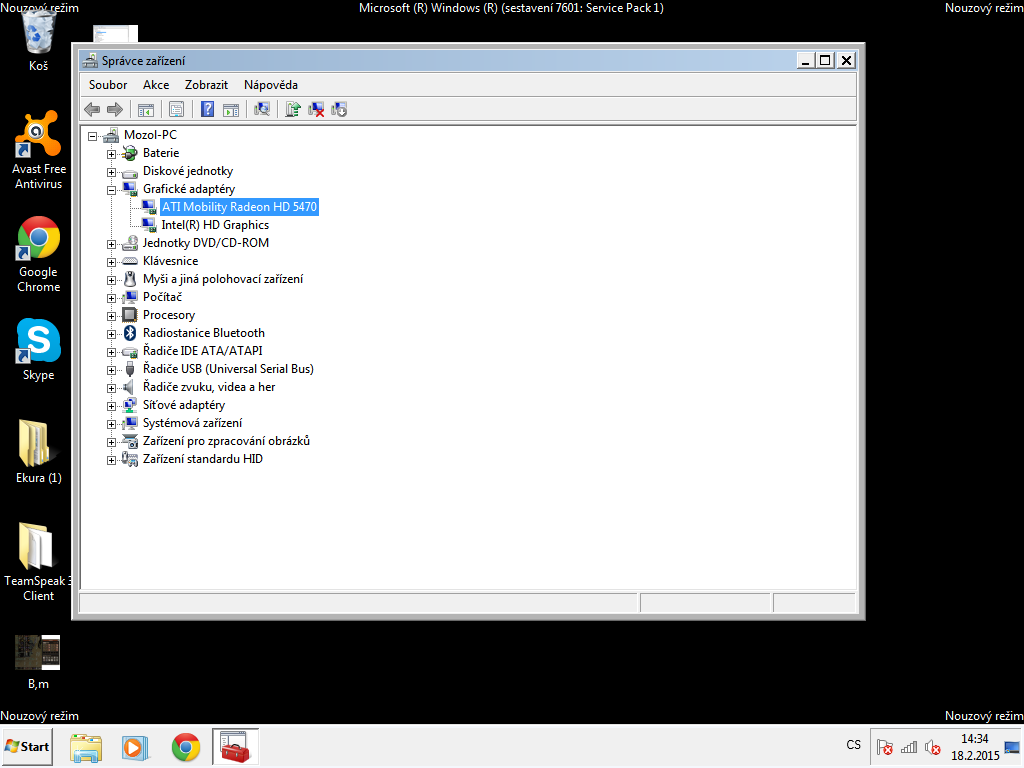Expand Zařízení pro zpracování obrázků
Image resolution: width=1024 pixels, height=768 pixels.
tap(112, 443)
